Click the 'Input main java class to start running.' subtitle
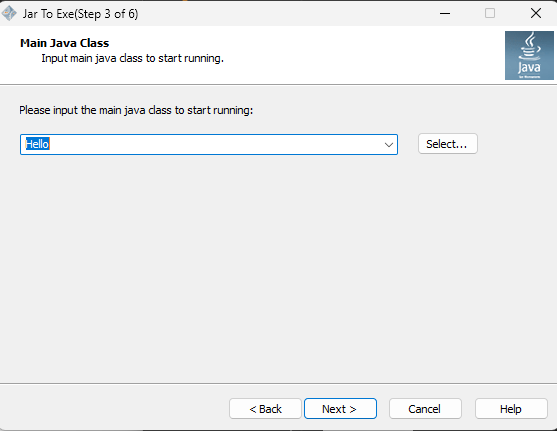The width and height of the screenshot is (557, 431). pyautogui.click(x=133, y=58)
